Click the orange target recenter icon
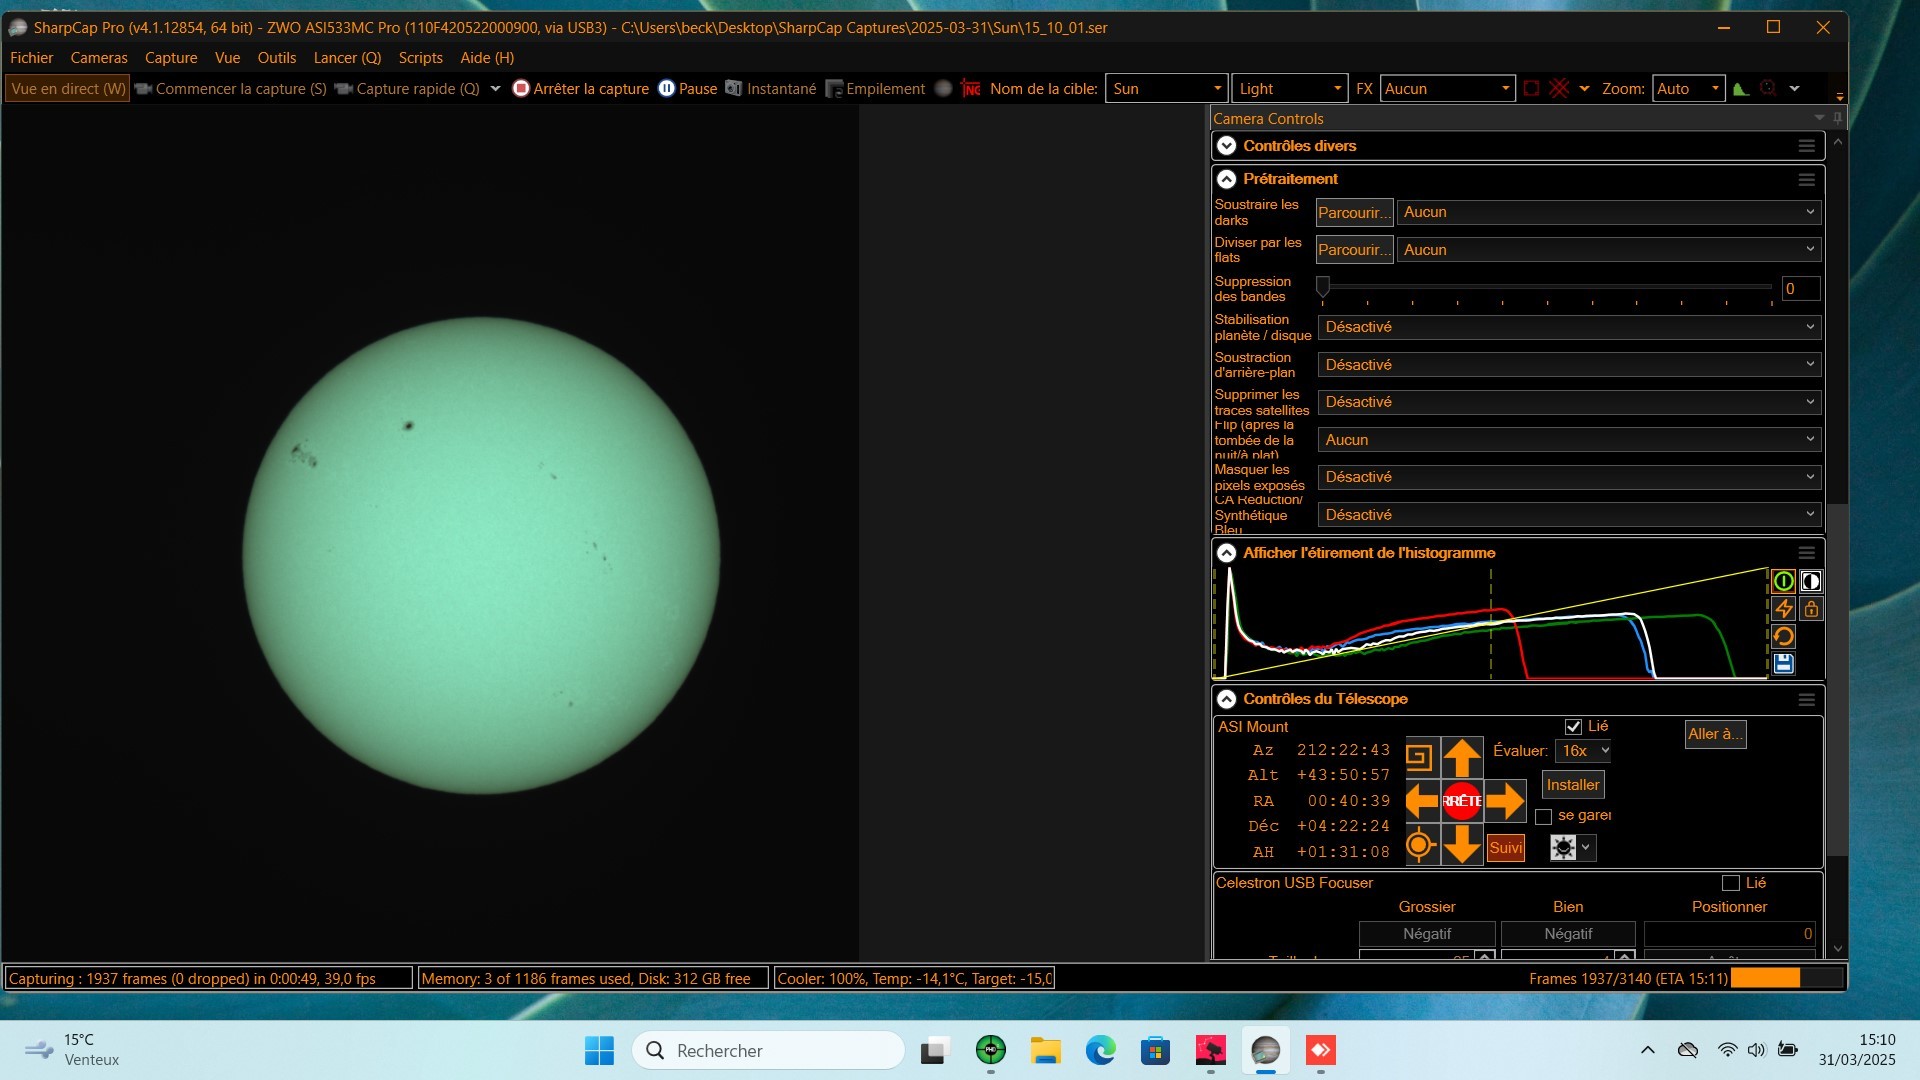This screenshot has height=1080, width=1920. (x=1420, y=845)
